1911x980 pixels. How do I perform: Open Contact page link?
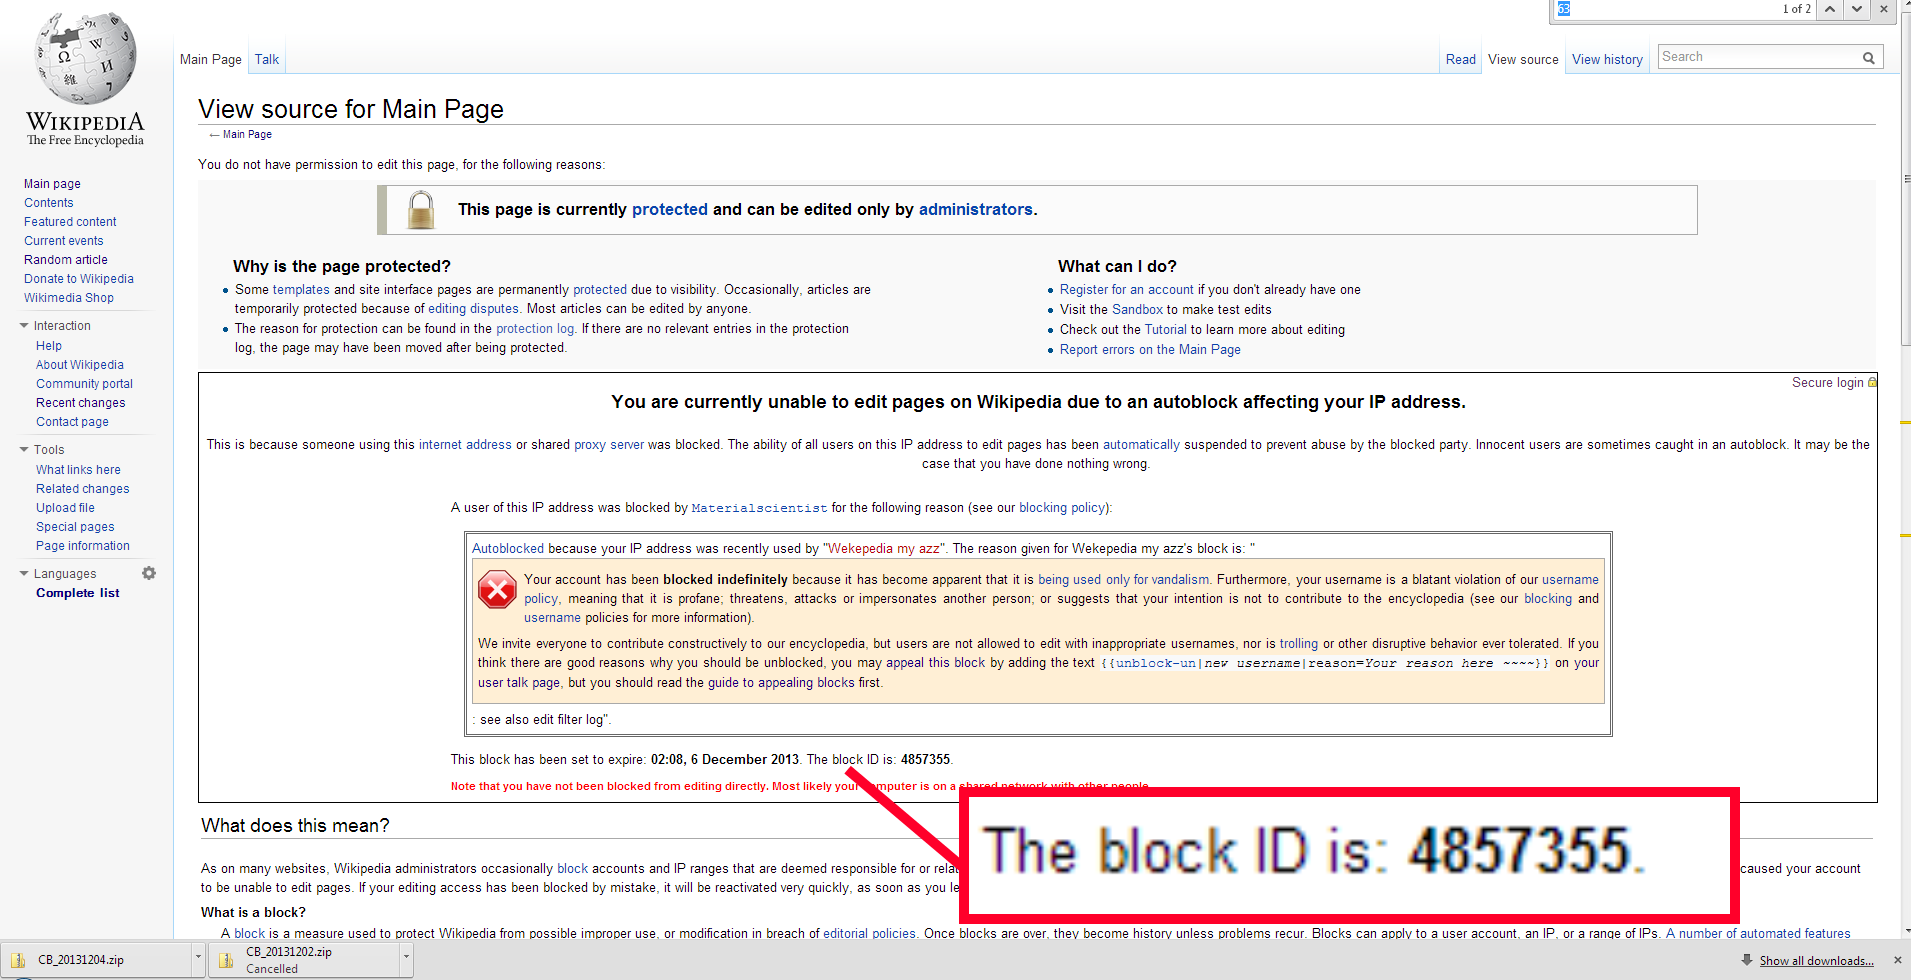(72, 422)
